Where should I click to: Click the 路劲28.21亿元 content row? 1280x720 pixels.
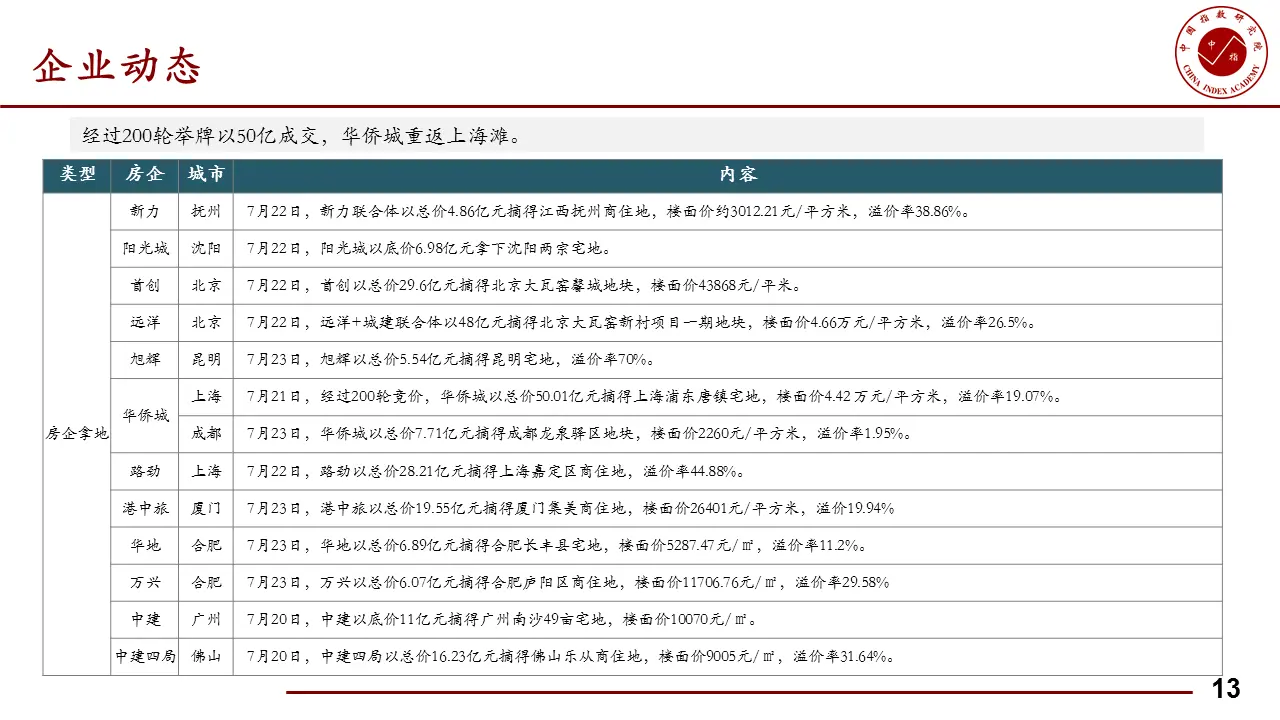728,471
